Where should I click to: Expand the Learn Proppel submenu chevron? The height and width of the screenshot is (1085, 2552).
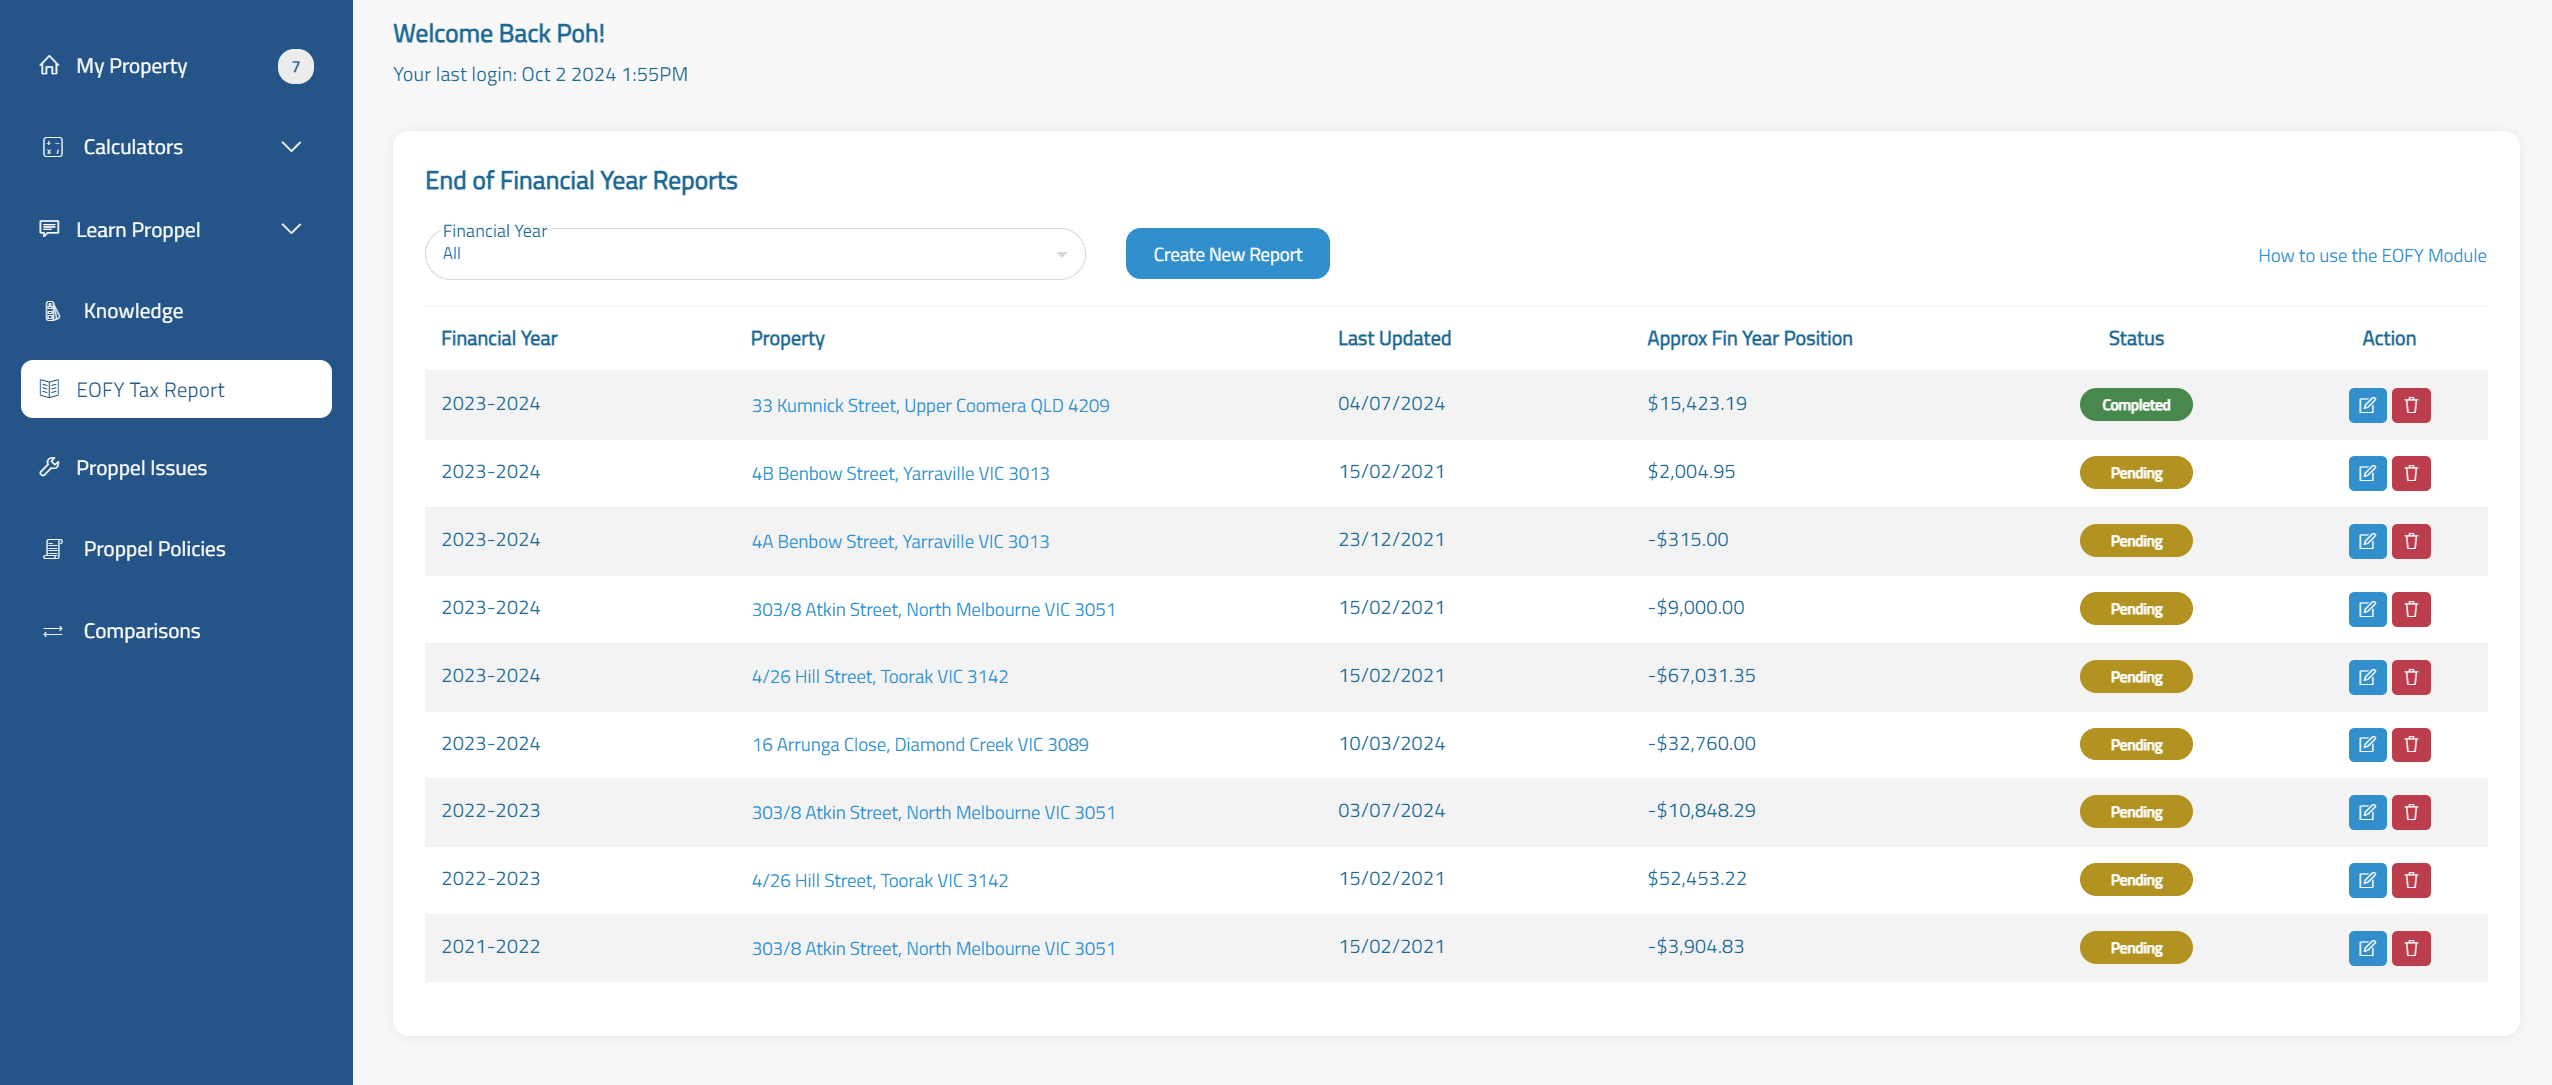(x=291, y=229)
